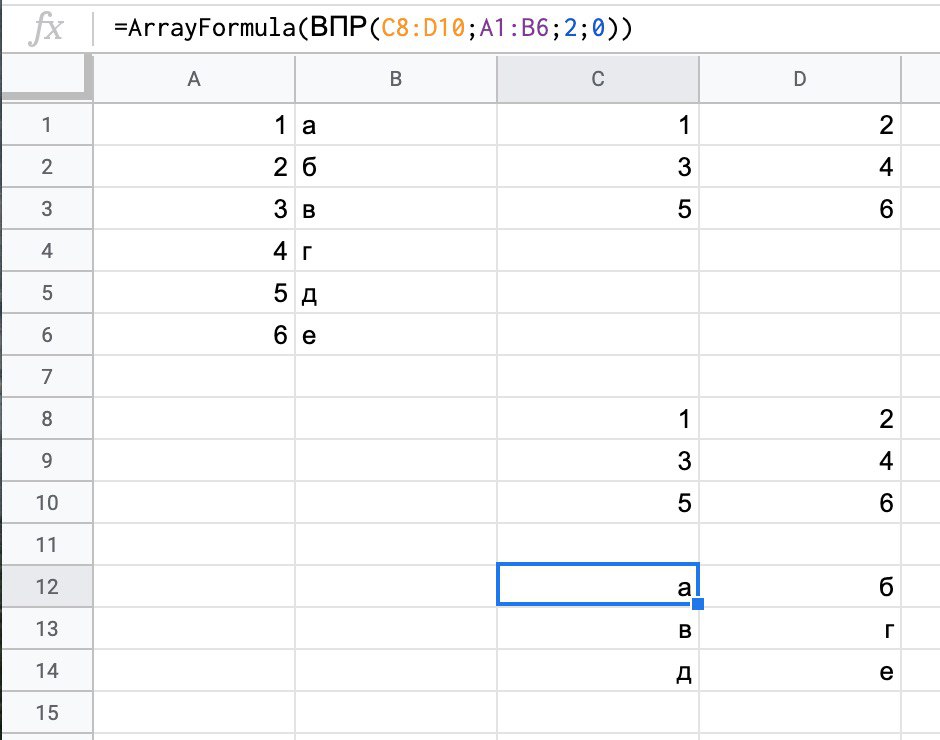Click cell A3 containing 3

tap(194, 208)
